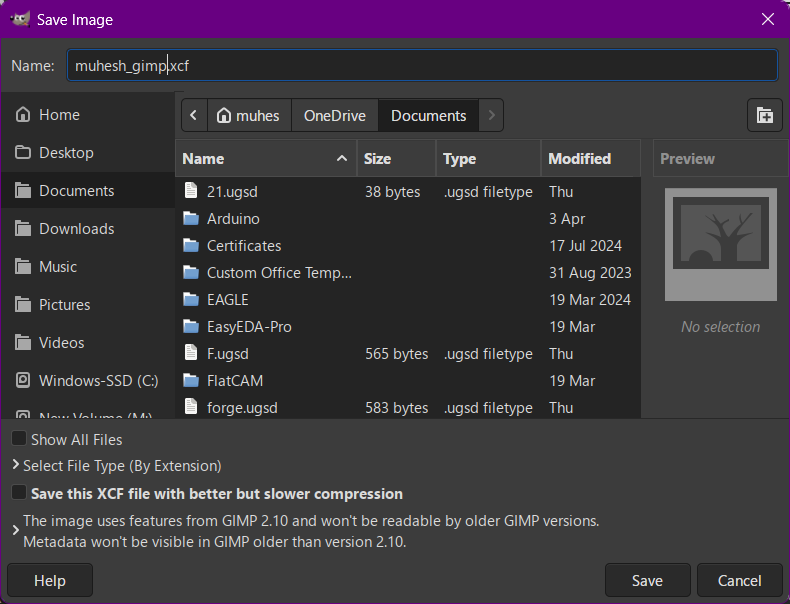Viewport: 790px width, 604px height.
Task: Click the back arrow in path bar
Action: [x=194, y=115]
